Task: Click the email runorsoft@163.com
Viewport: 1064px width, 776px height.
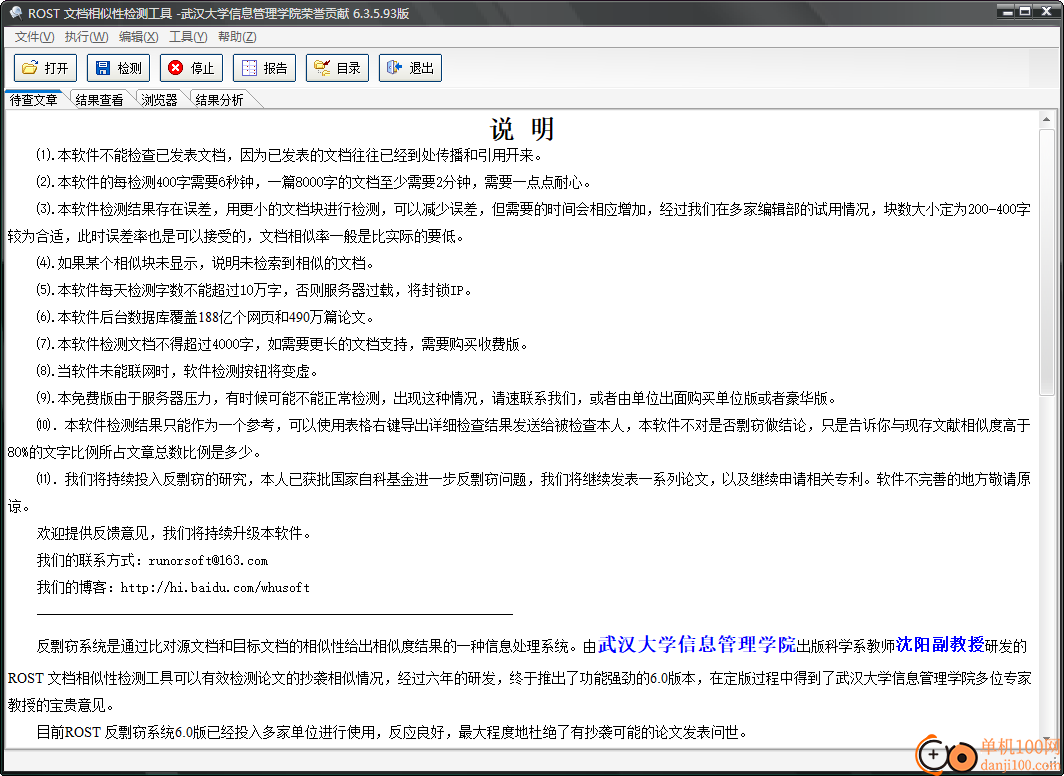Action: coord(208,561)
